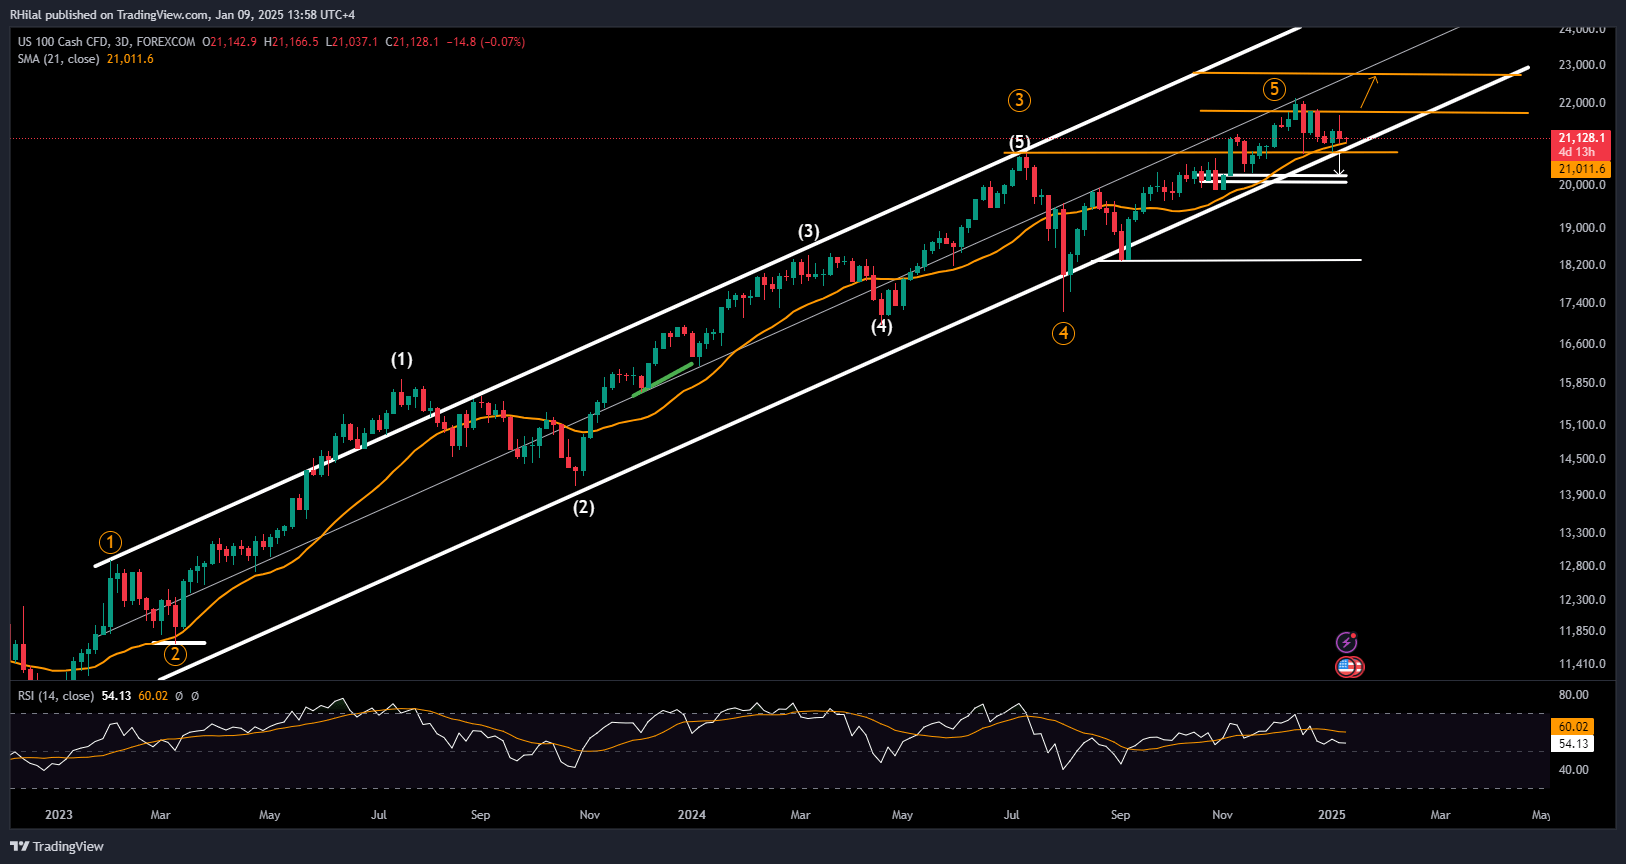The width and height of the screenshot is (1626, 864).
Task: Select the white (2) wave label
Action: tap(583, 507)
